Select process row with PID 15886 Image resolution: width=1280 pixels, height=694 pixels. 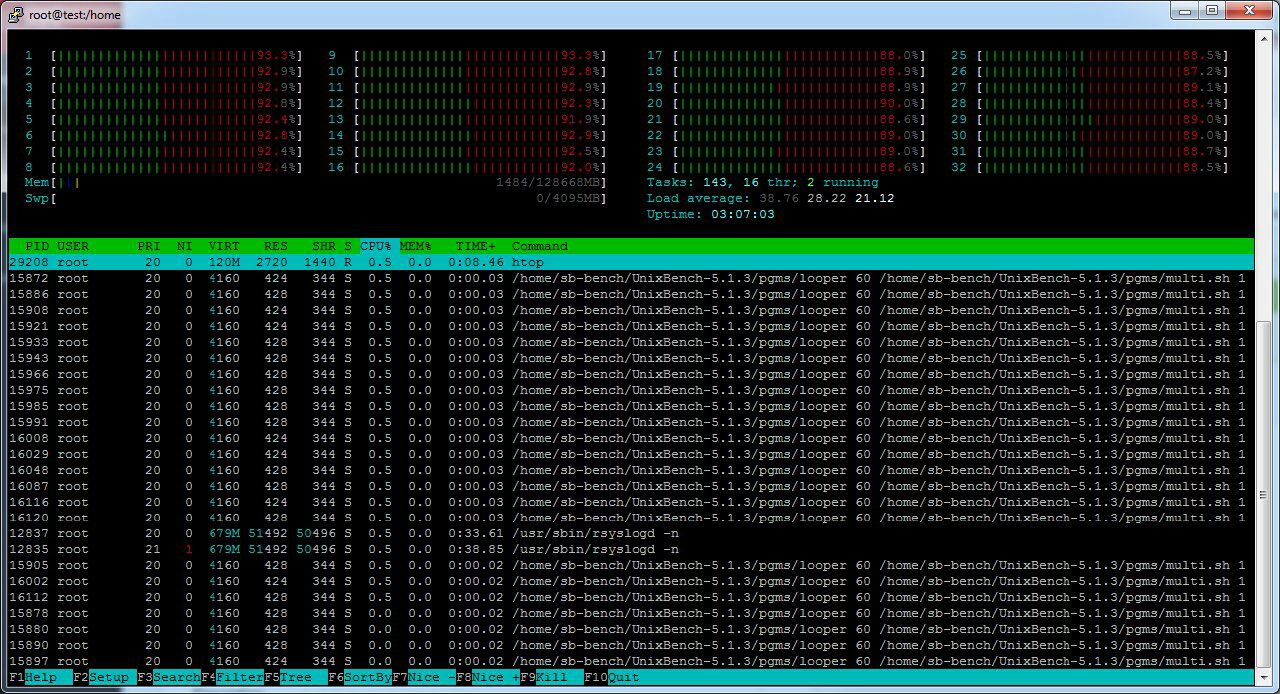tap(630, 294)
